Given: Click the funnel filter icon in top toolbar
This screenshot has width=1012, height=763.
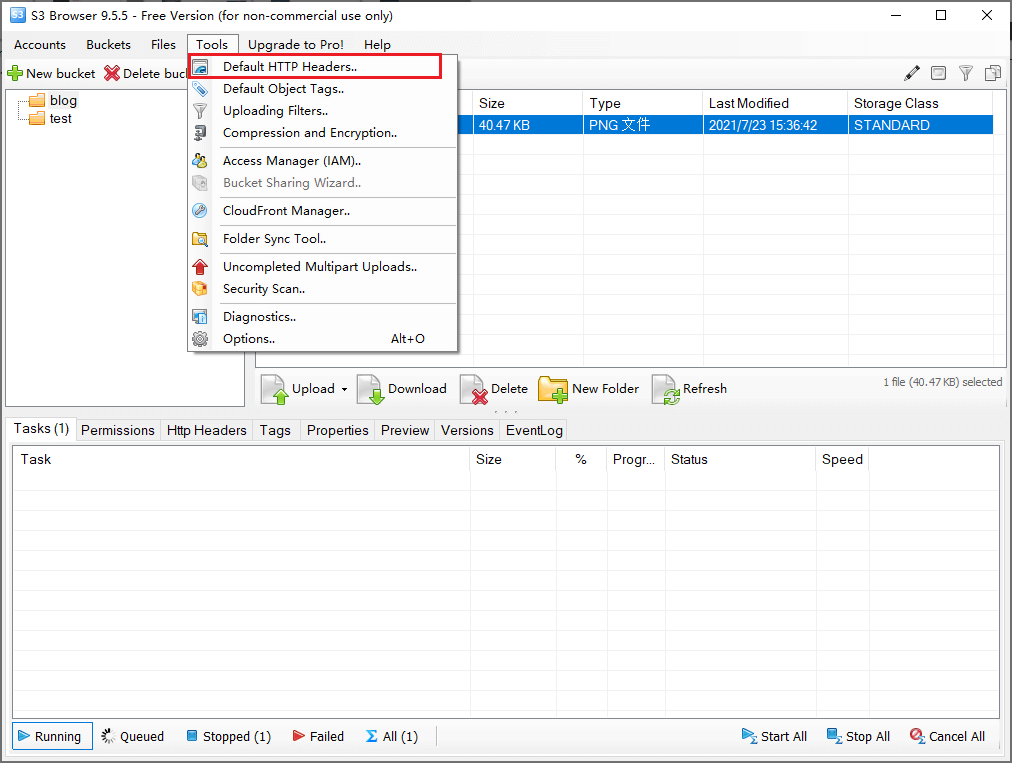Looking at the screenshot, I should (966, 73).
